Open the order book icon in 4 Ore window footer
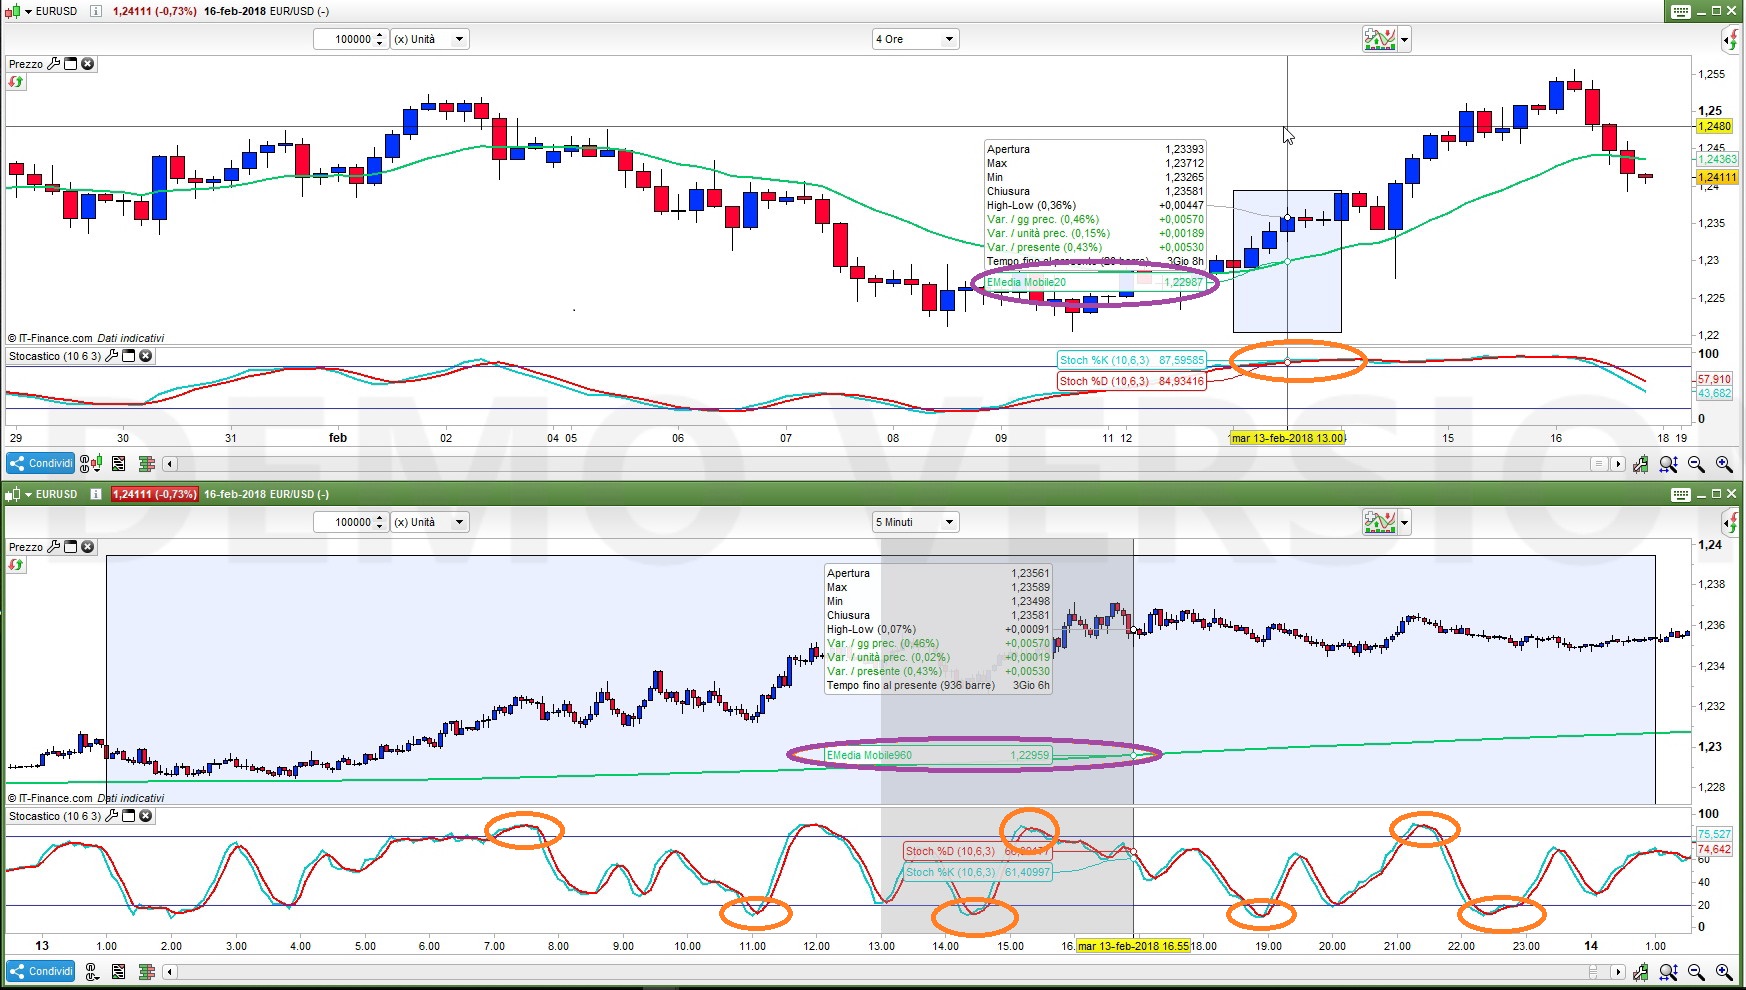Screen dimensions: 1746x990 point(147,464)
